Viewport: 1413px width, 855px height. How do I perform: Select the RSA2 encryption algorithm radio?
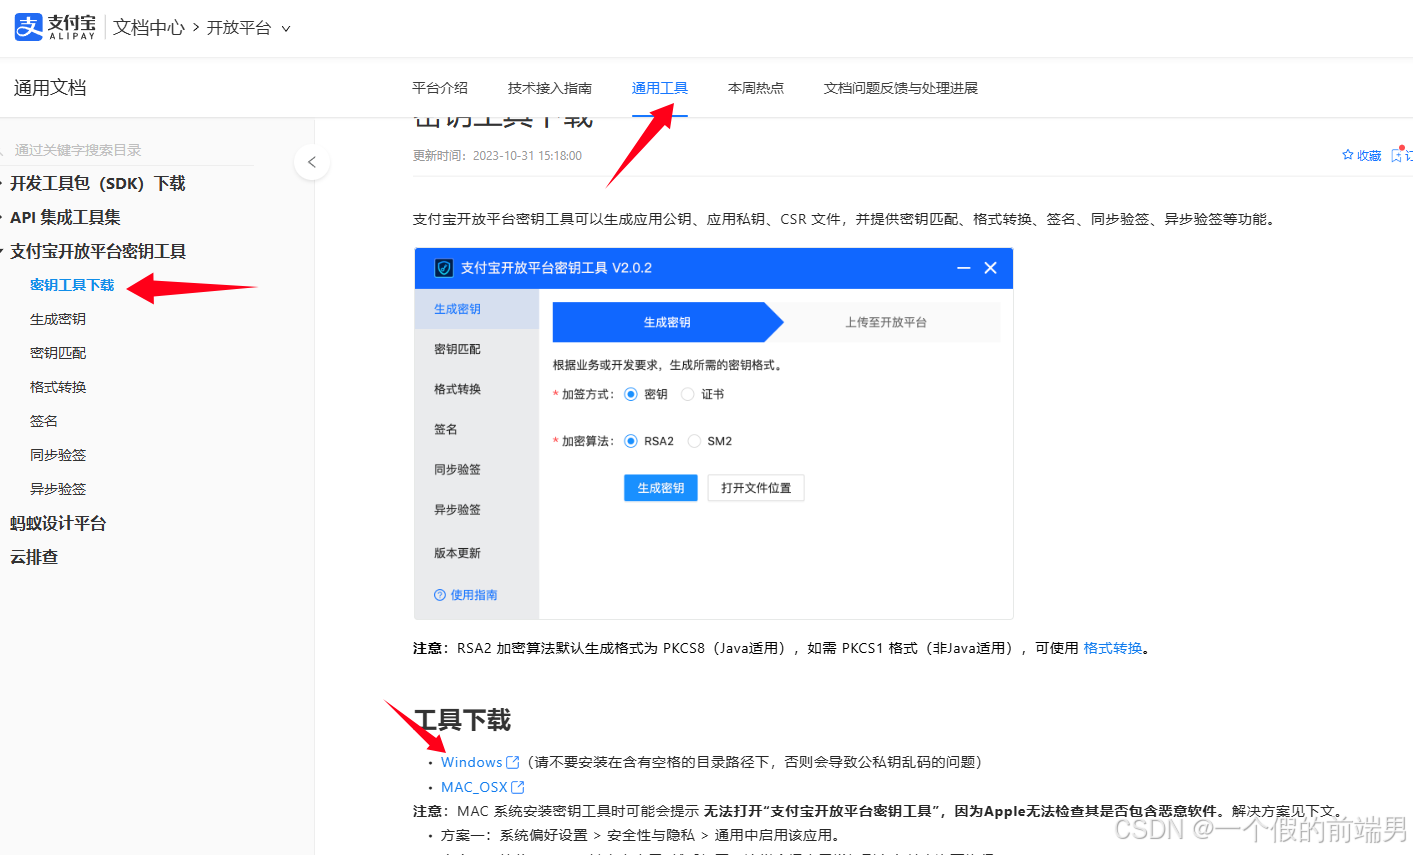631,441
